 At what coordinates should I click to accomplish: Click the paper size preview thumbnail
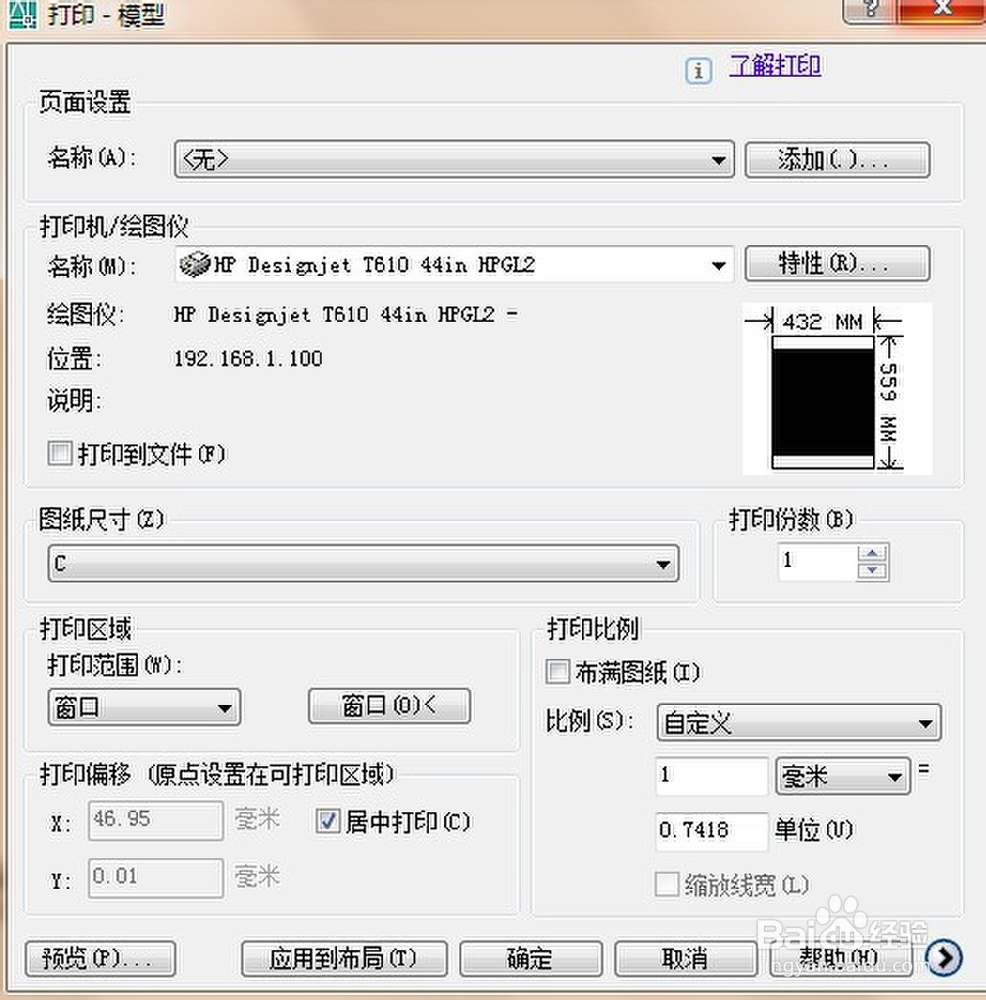(837, 389)
